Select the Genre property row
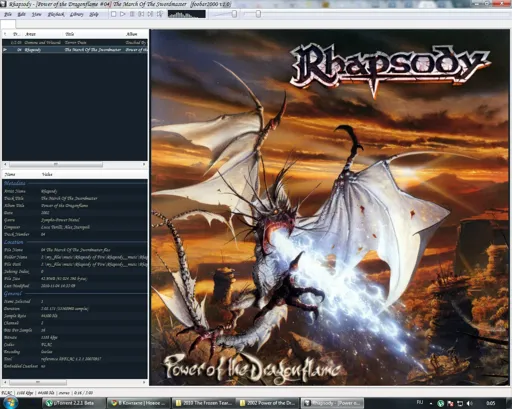This screenshot has width=512, height=409. (75, 220)
